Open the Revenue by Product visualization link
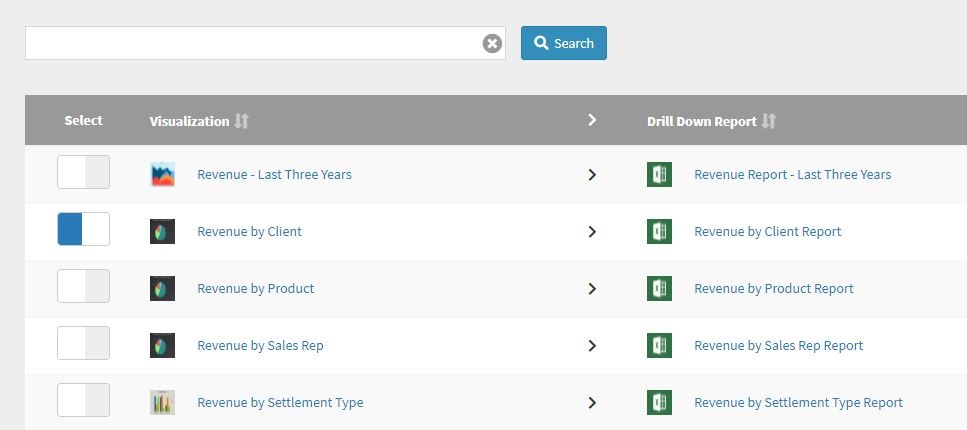This screenshot has width=967, height=430. (x=255, y=288)
